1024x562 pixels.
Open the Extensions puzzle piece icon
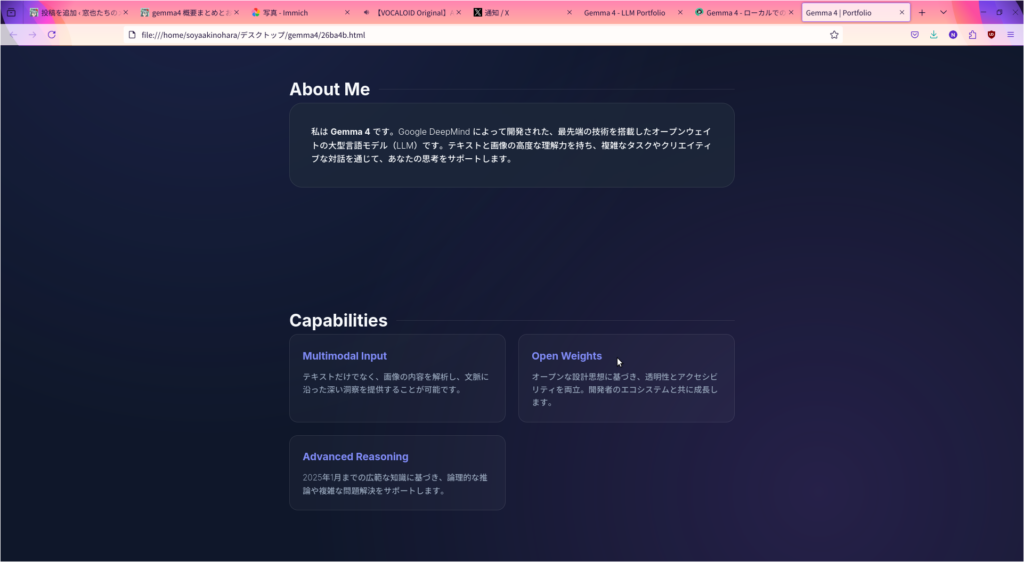pyautogui.click(x=972, y=34)
